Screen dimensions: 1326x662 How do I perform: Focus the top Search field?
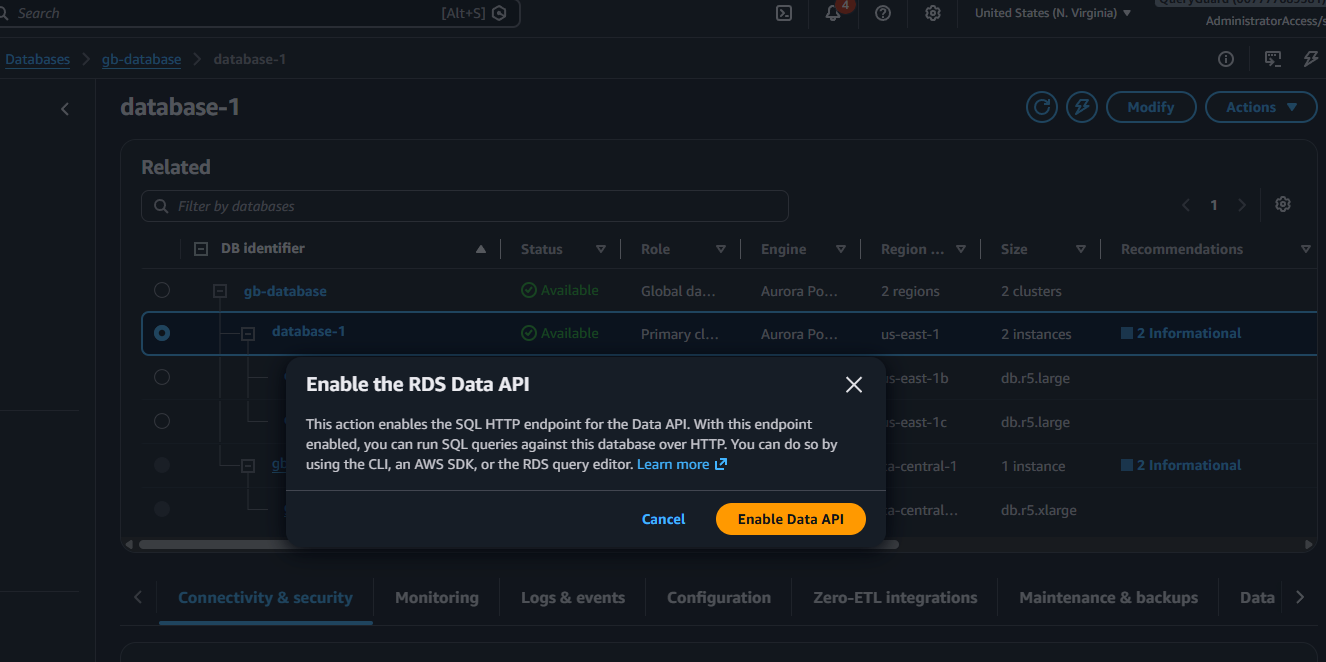[x=260, y=13]
